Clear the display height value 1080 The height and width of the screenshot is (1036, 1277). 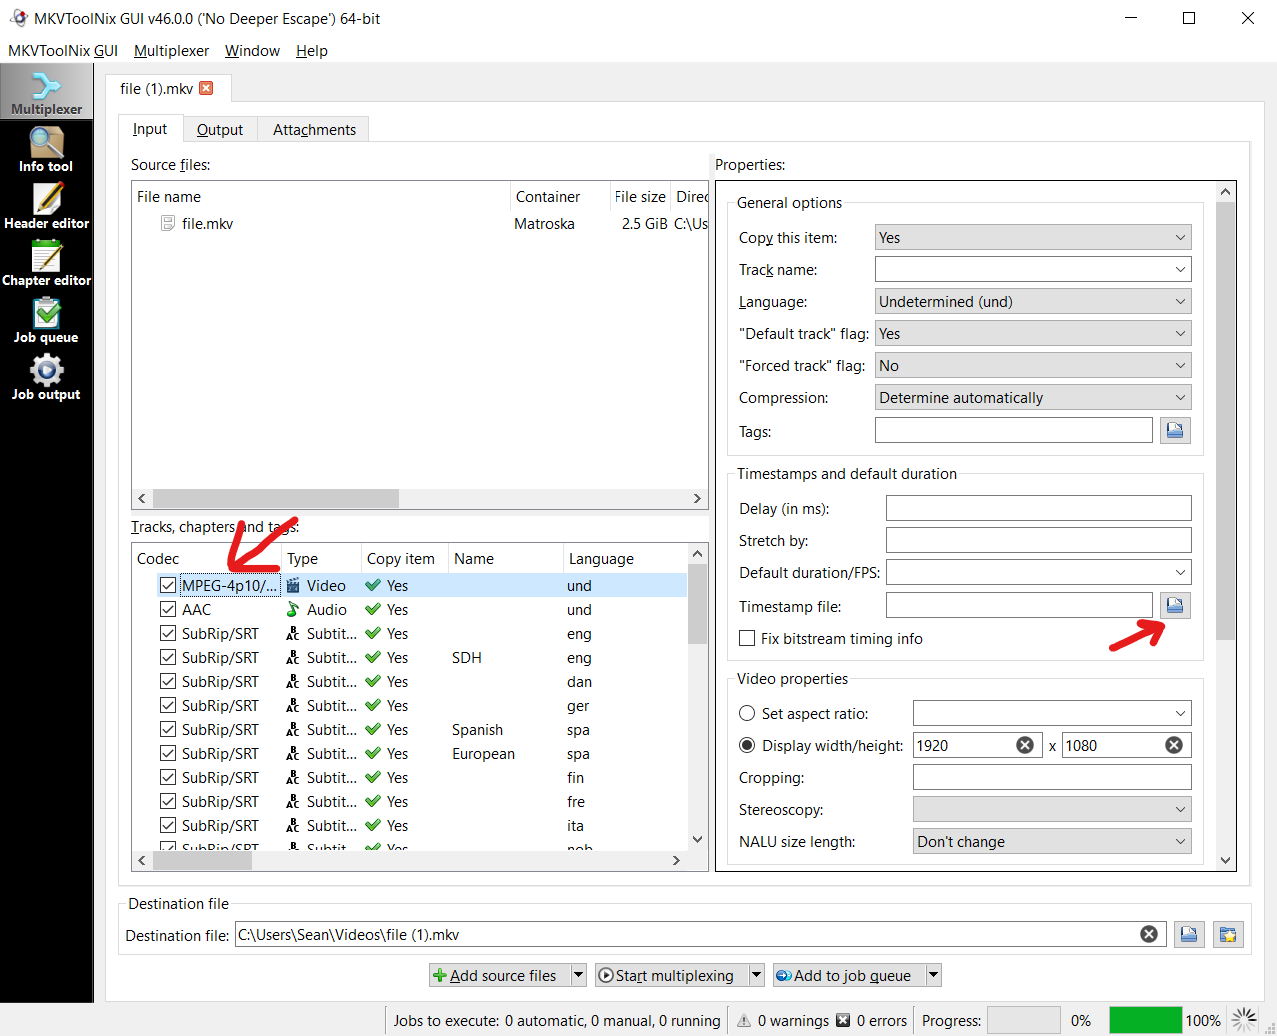(x=1174, y=745)
